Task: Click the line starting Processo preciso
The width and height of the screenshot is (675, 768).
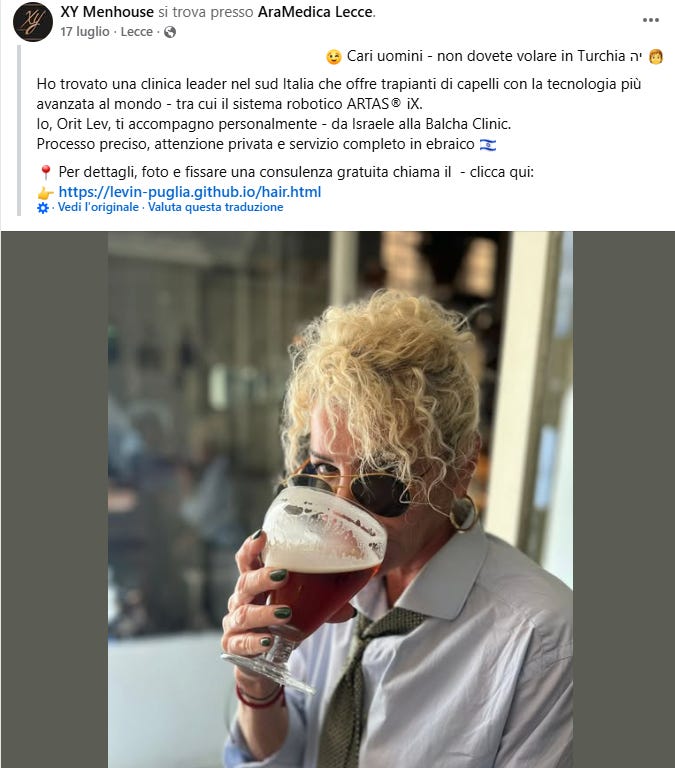Action: (x=255, y=144)
